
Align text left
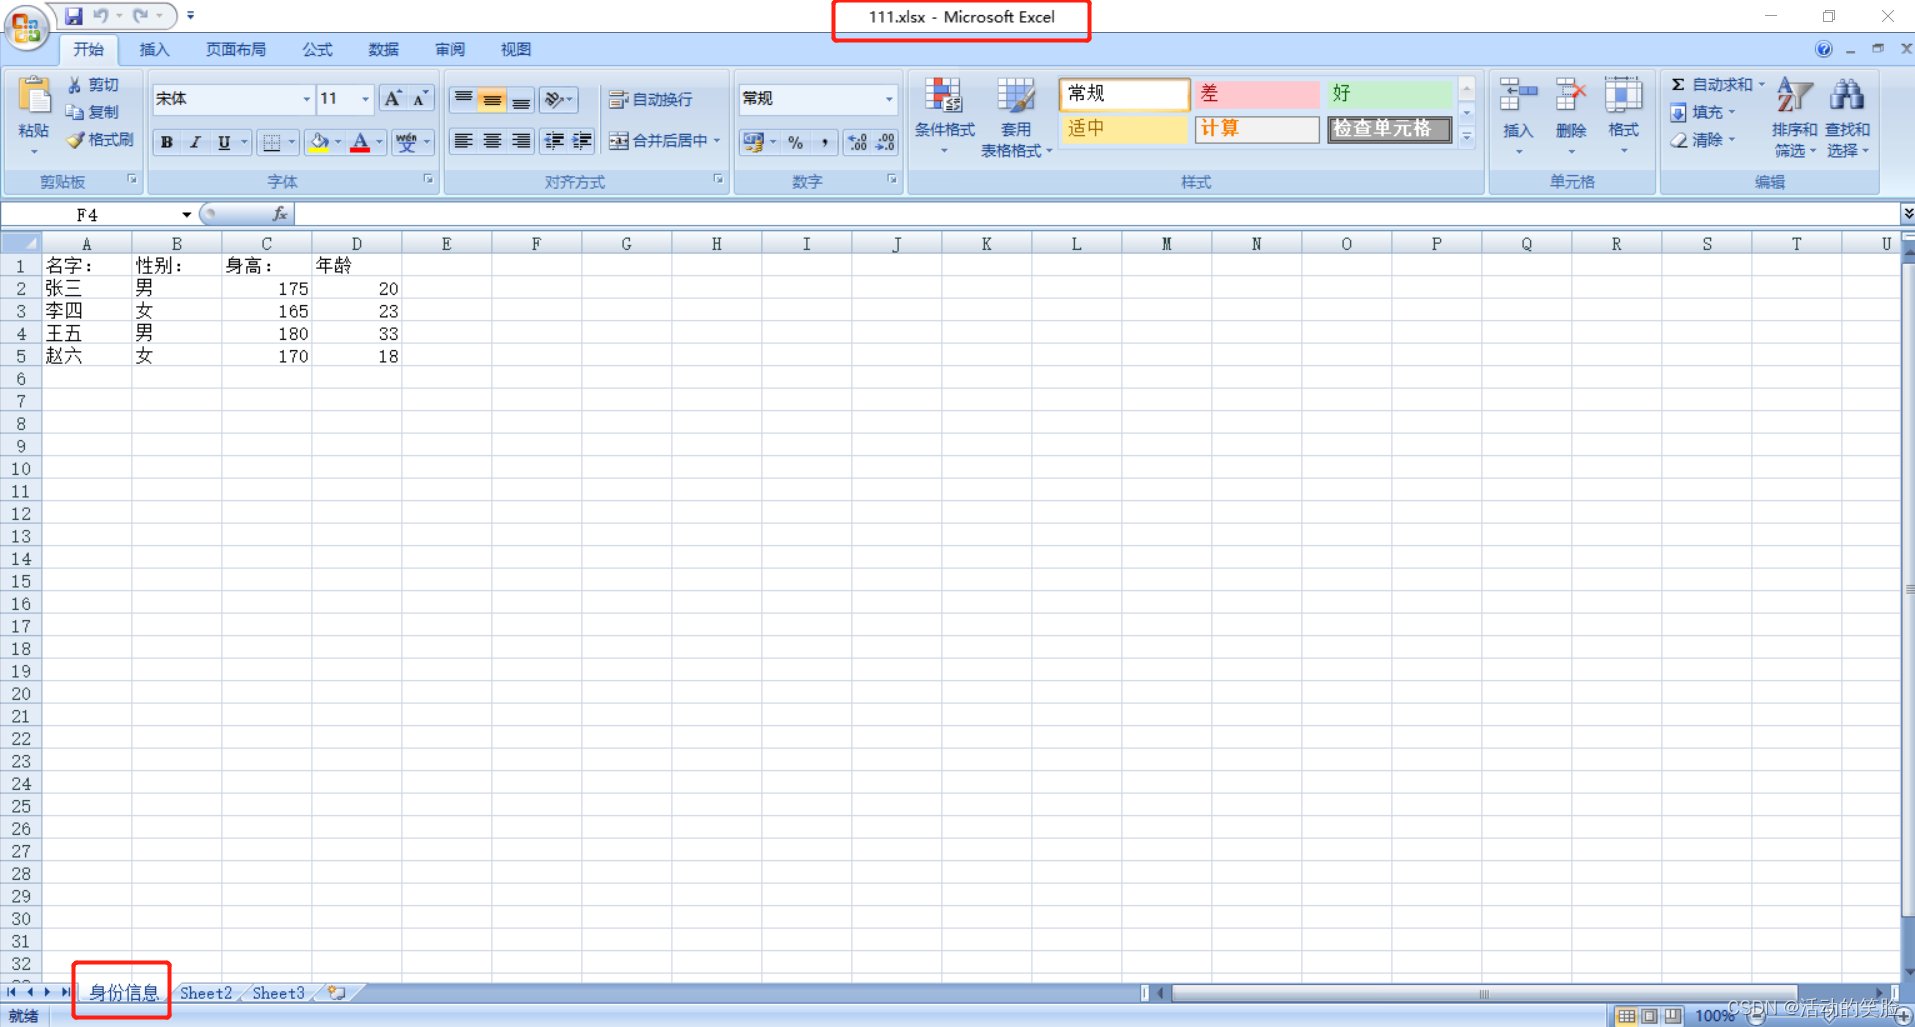coord(463,141)
